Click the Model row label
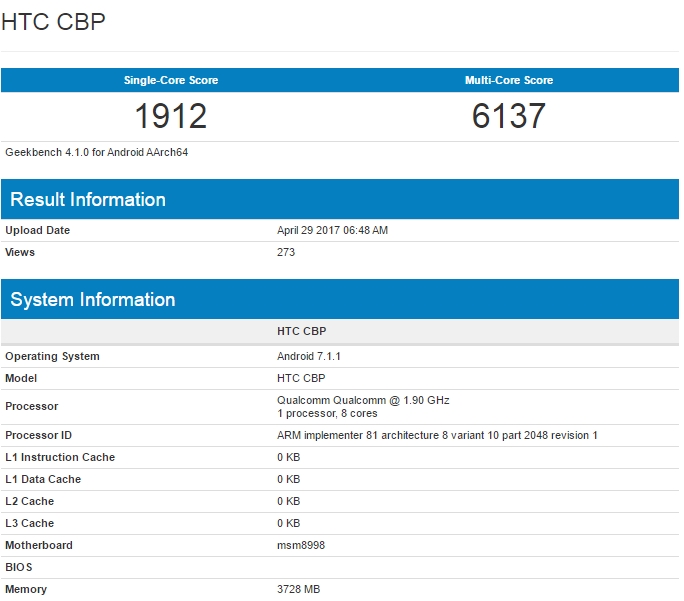Image resolution: width=684 pixels, height=601 pixels. coord(21,378)
